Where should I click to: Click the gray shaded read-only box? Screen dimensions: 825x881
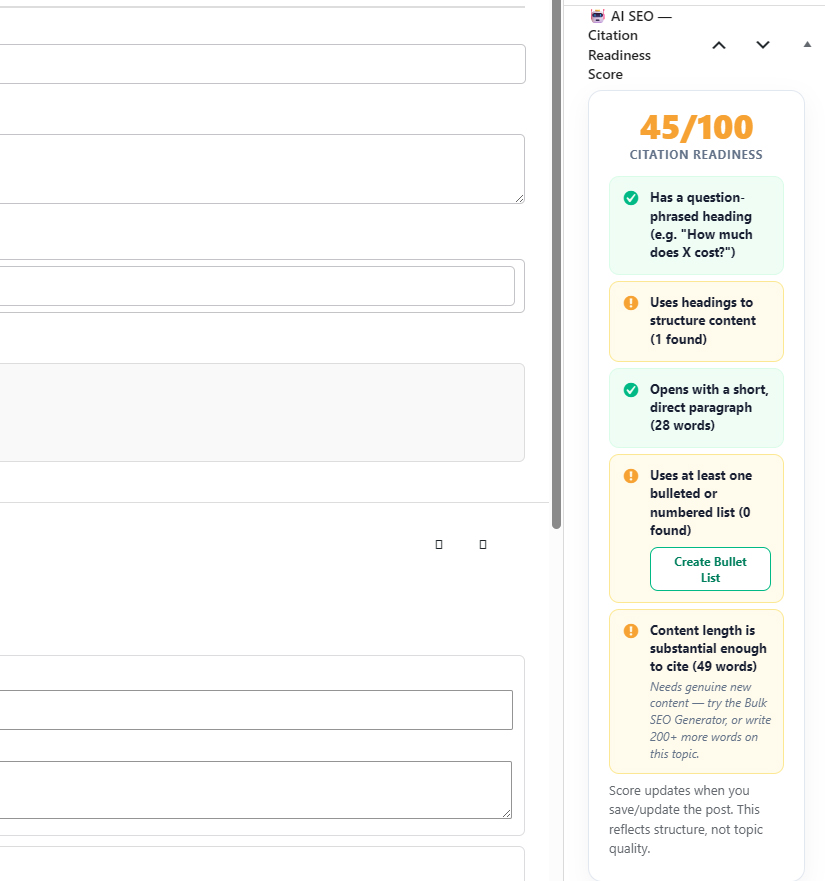[262, 412]
